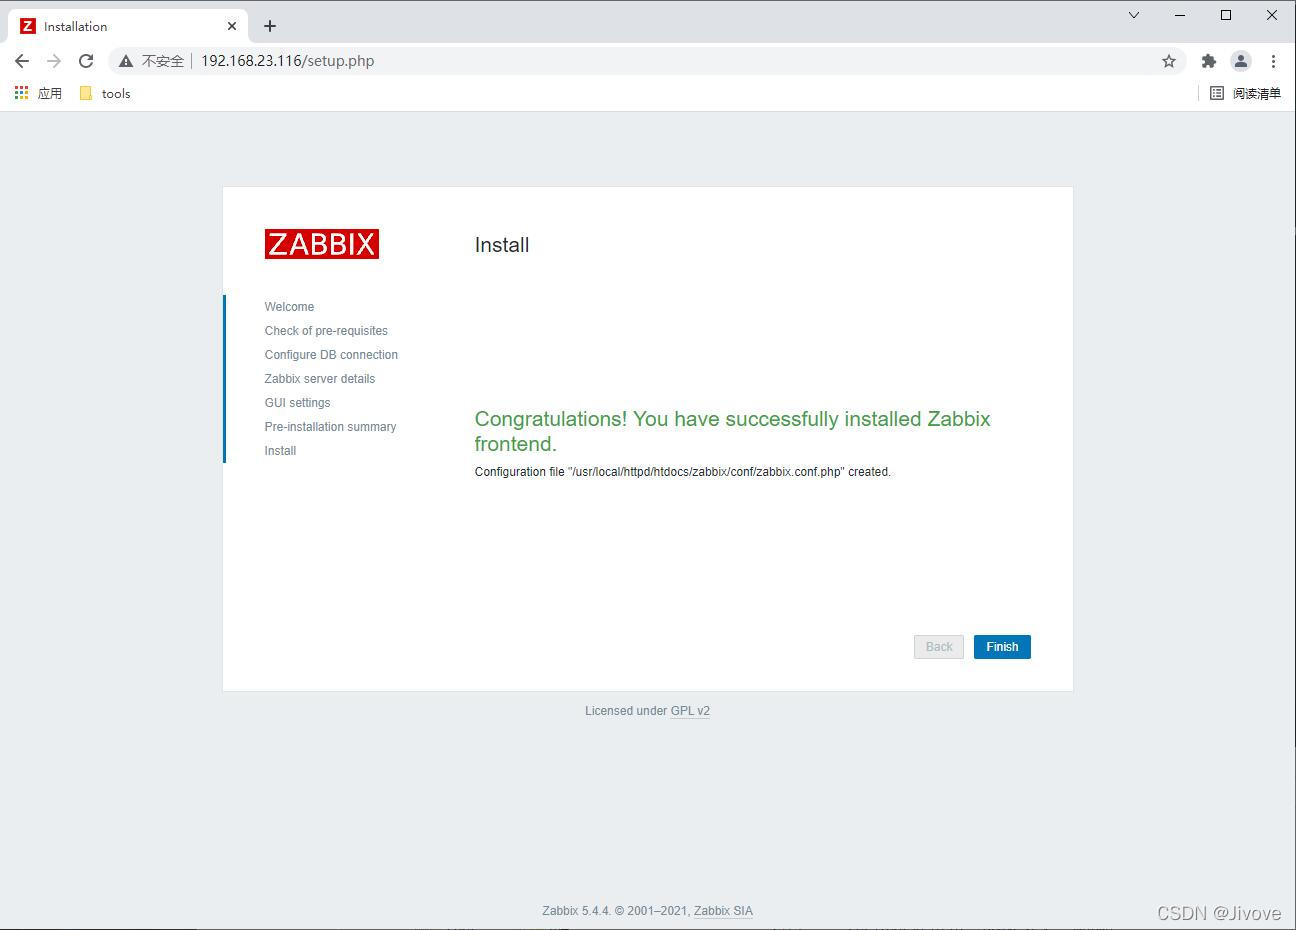Click the tab search chevron
Screen dimensions: 1296x930
coord(1134,15)
